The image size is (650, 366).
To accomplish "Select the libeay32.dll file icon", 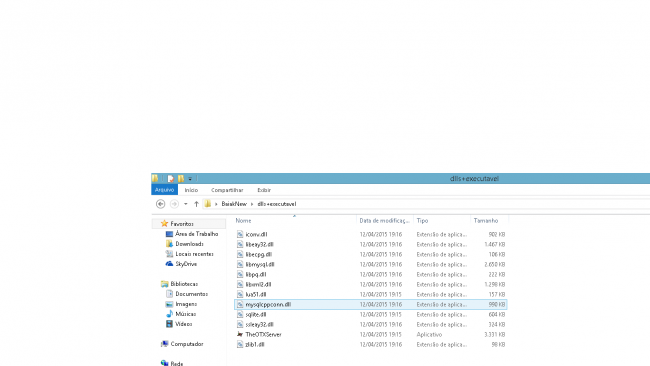I will tap(240, 244).
